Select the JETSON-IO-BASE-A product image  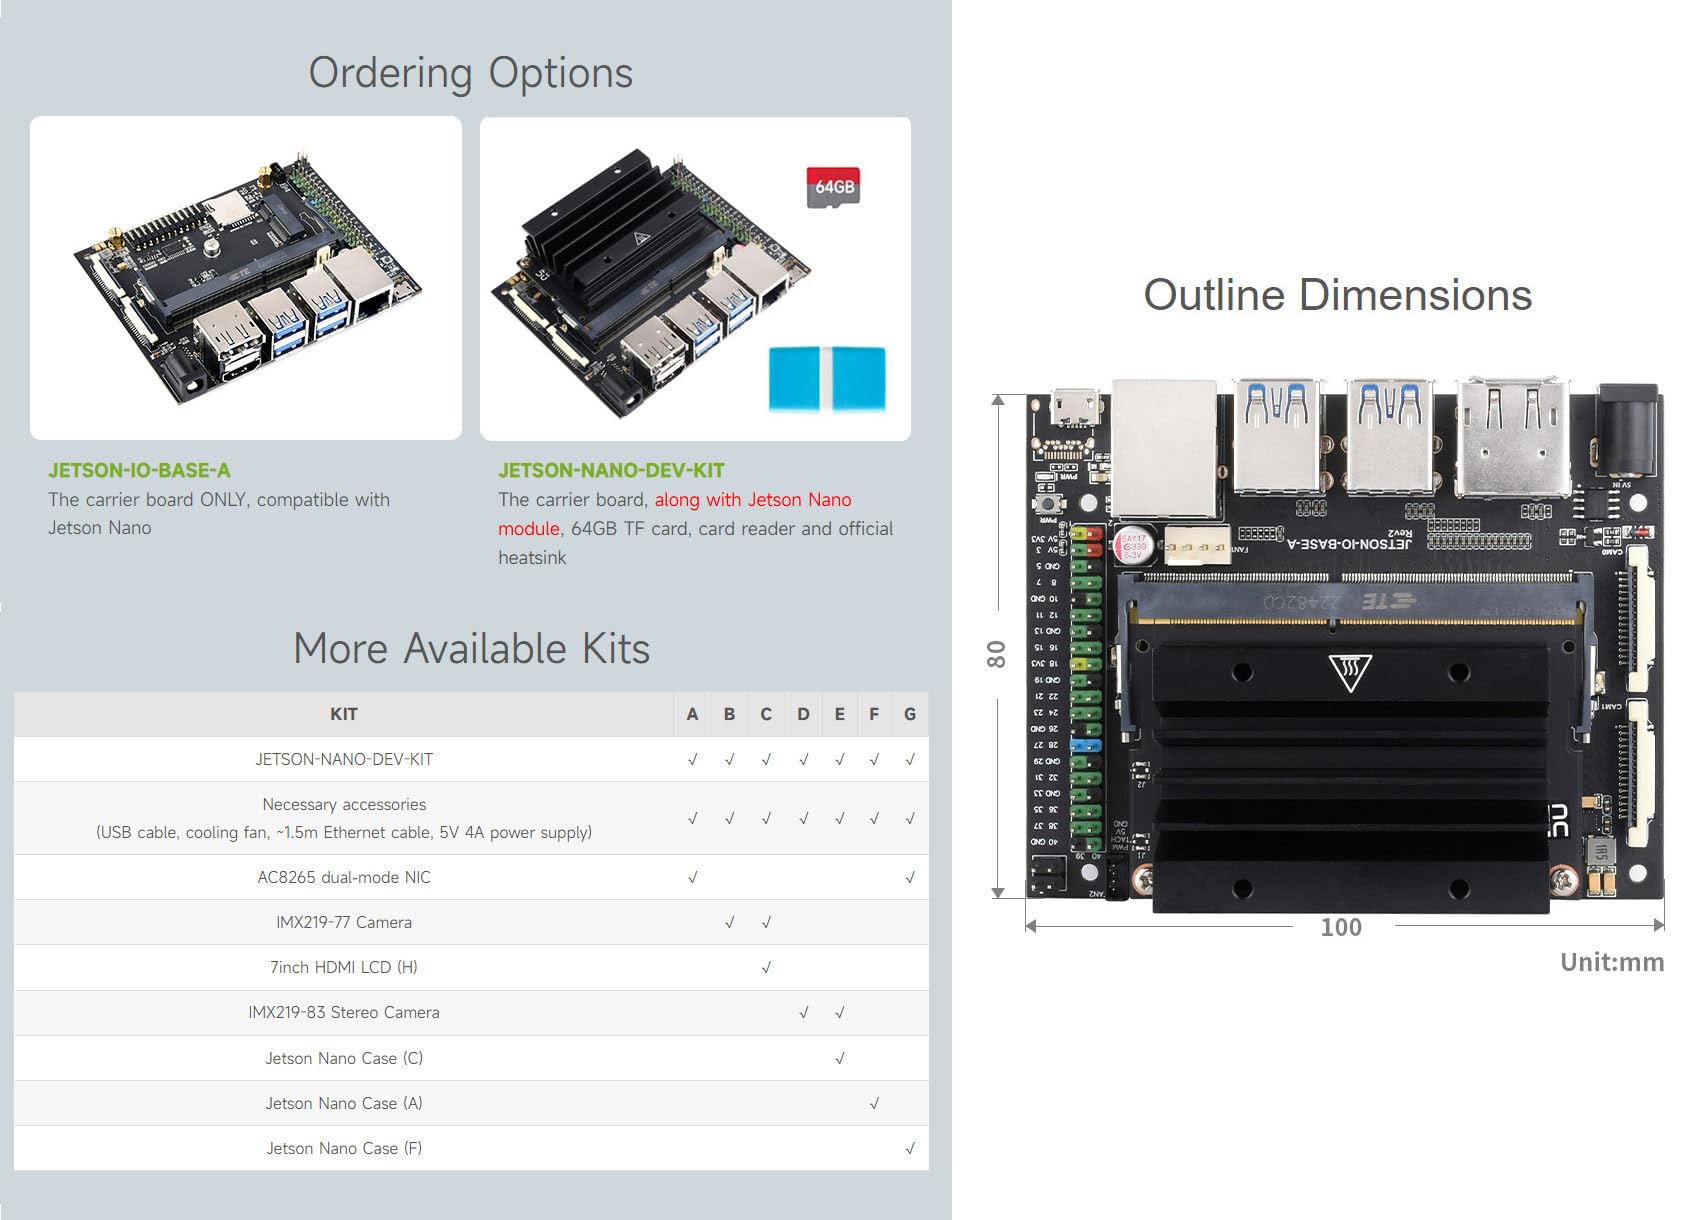(243, 277)
